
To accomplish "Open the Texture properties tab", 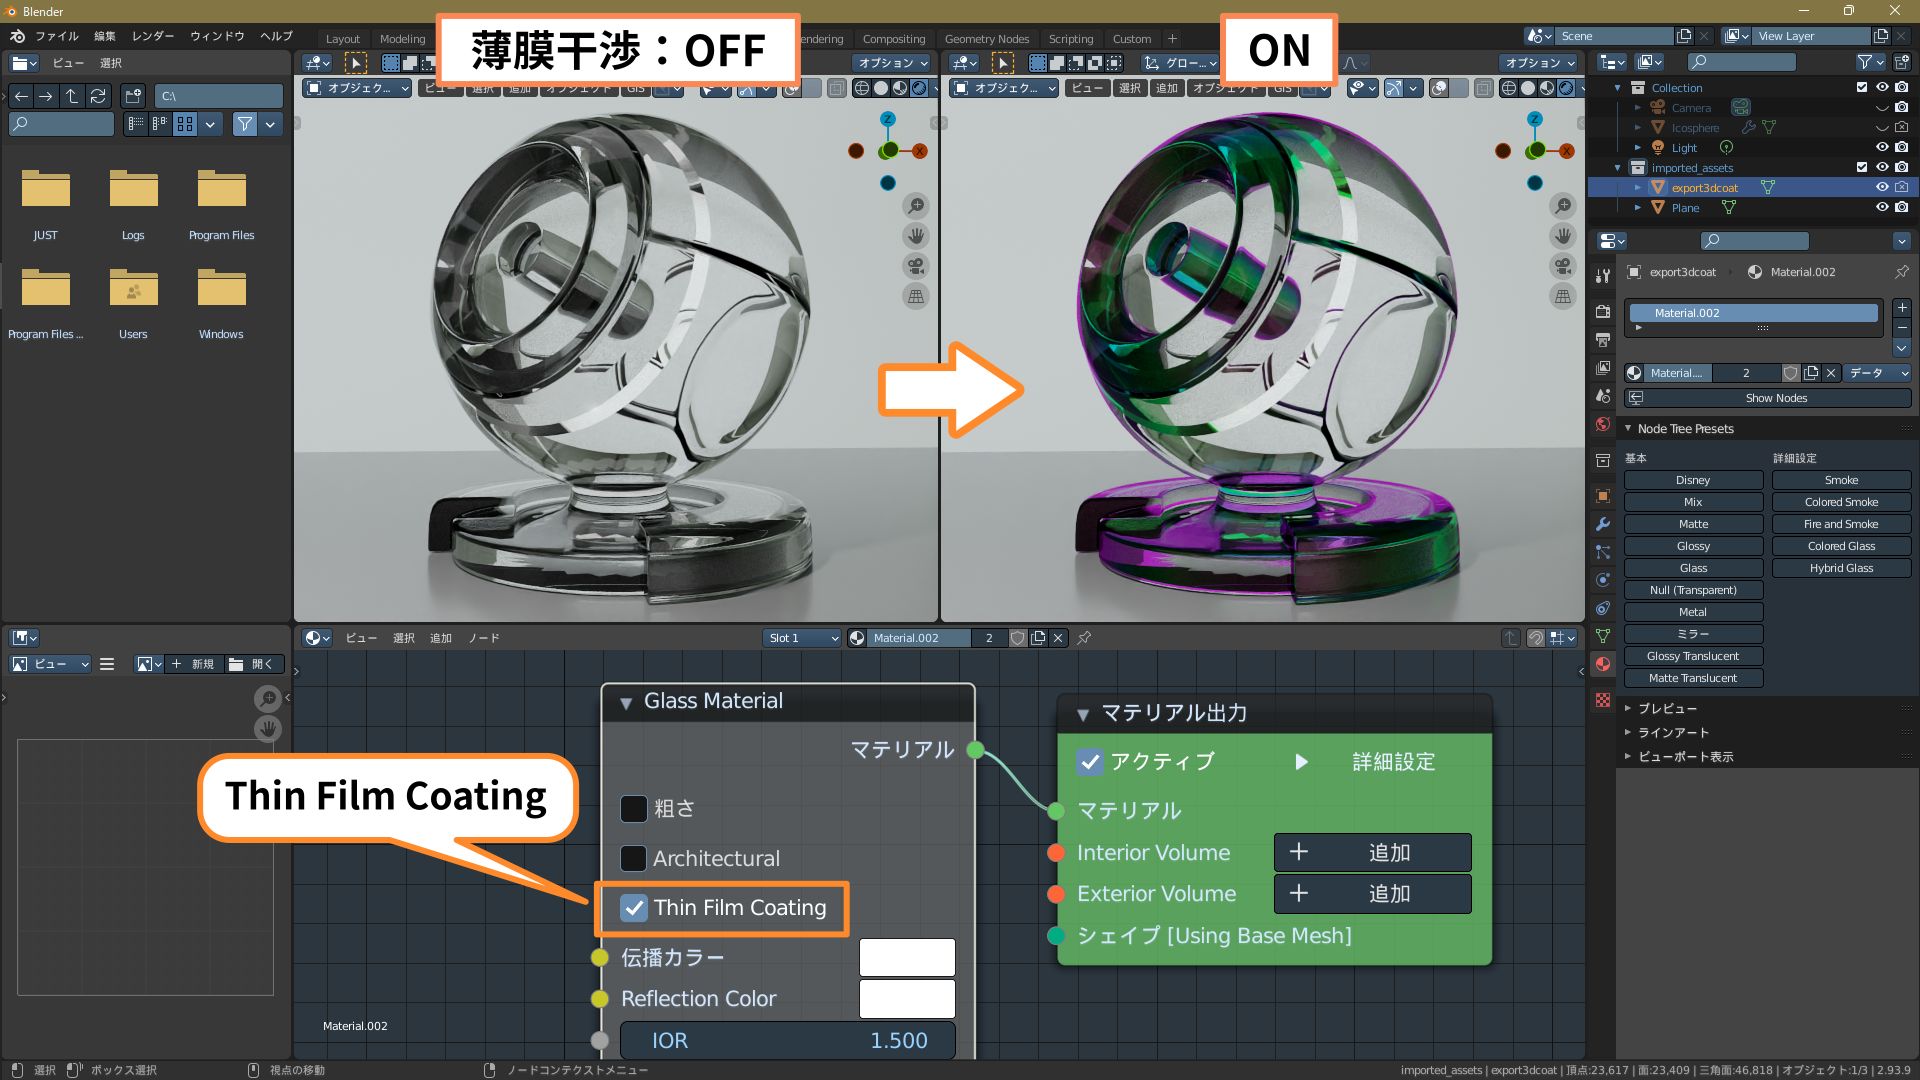I will click(x=1603, y=700).
